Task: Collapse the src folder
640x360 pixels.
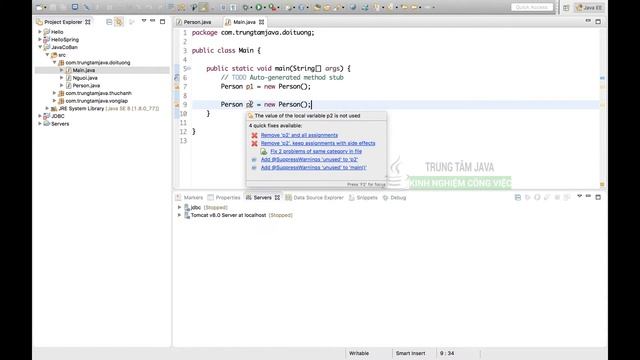Action: 47,55
